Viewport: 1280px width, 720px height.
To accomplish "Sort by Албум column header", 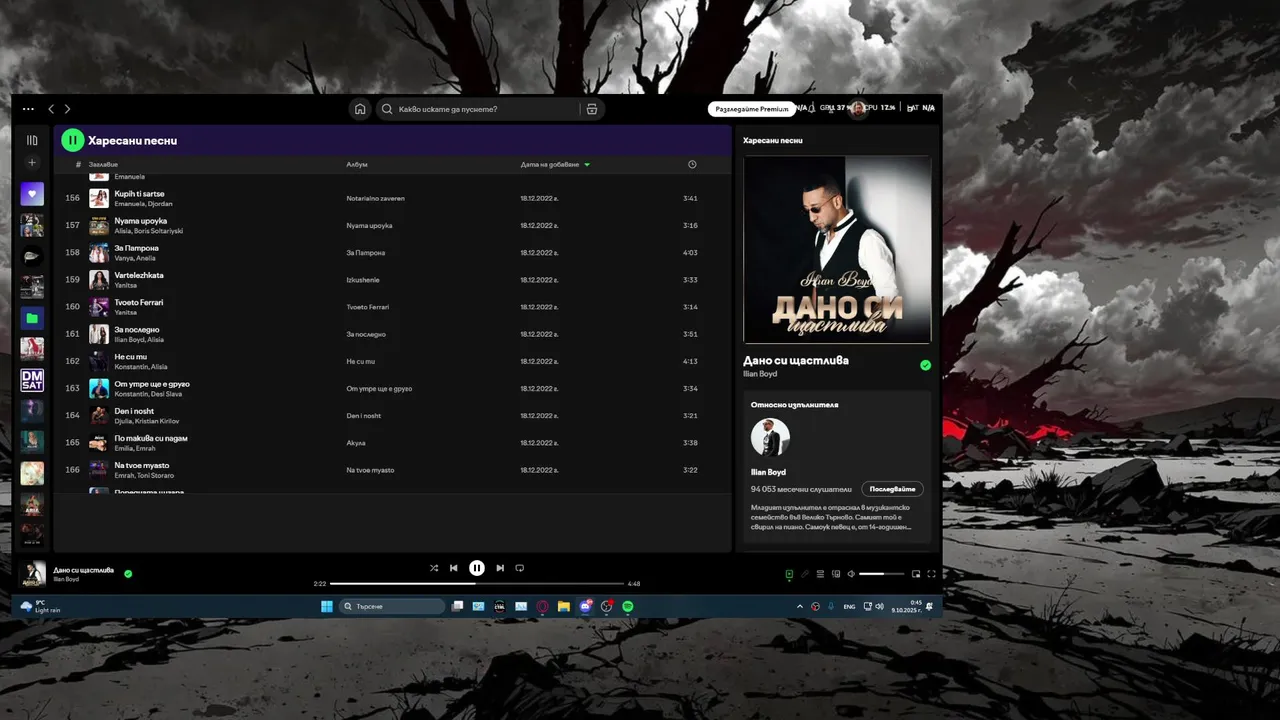I will click(357, 164).
